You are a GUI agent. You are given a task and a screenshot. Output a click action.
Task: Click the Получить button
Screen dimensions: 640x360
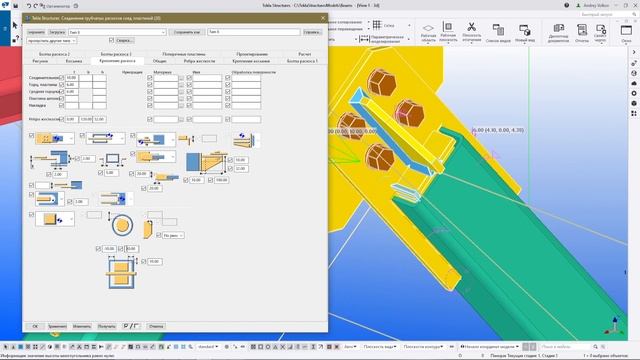click(107, 326)
